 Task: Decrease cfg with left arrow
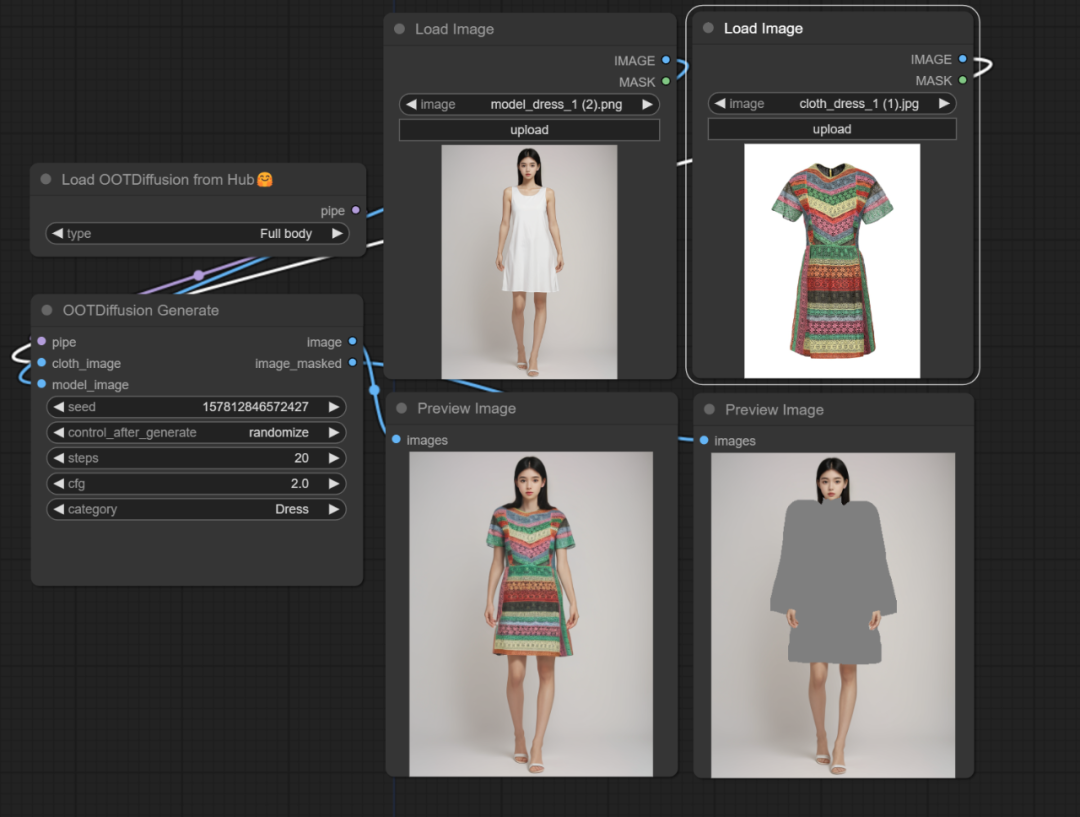pyautogui.click(x=59, y=484)
